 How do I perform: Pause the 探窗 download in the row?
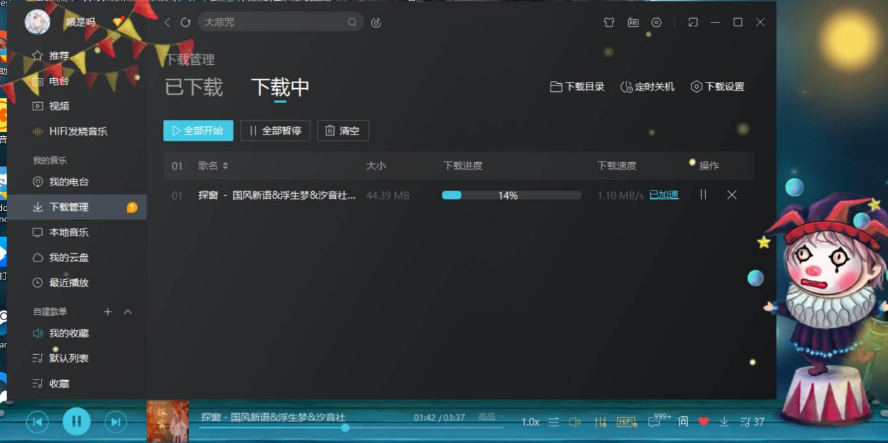click(703, 195)
